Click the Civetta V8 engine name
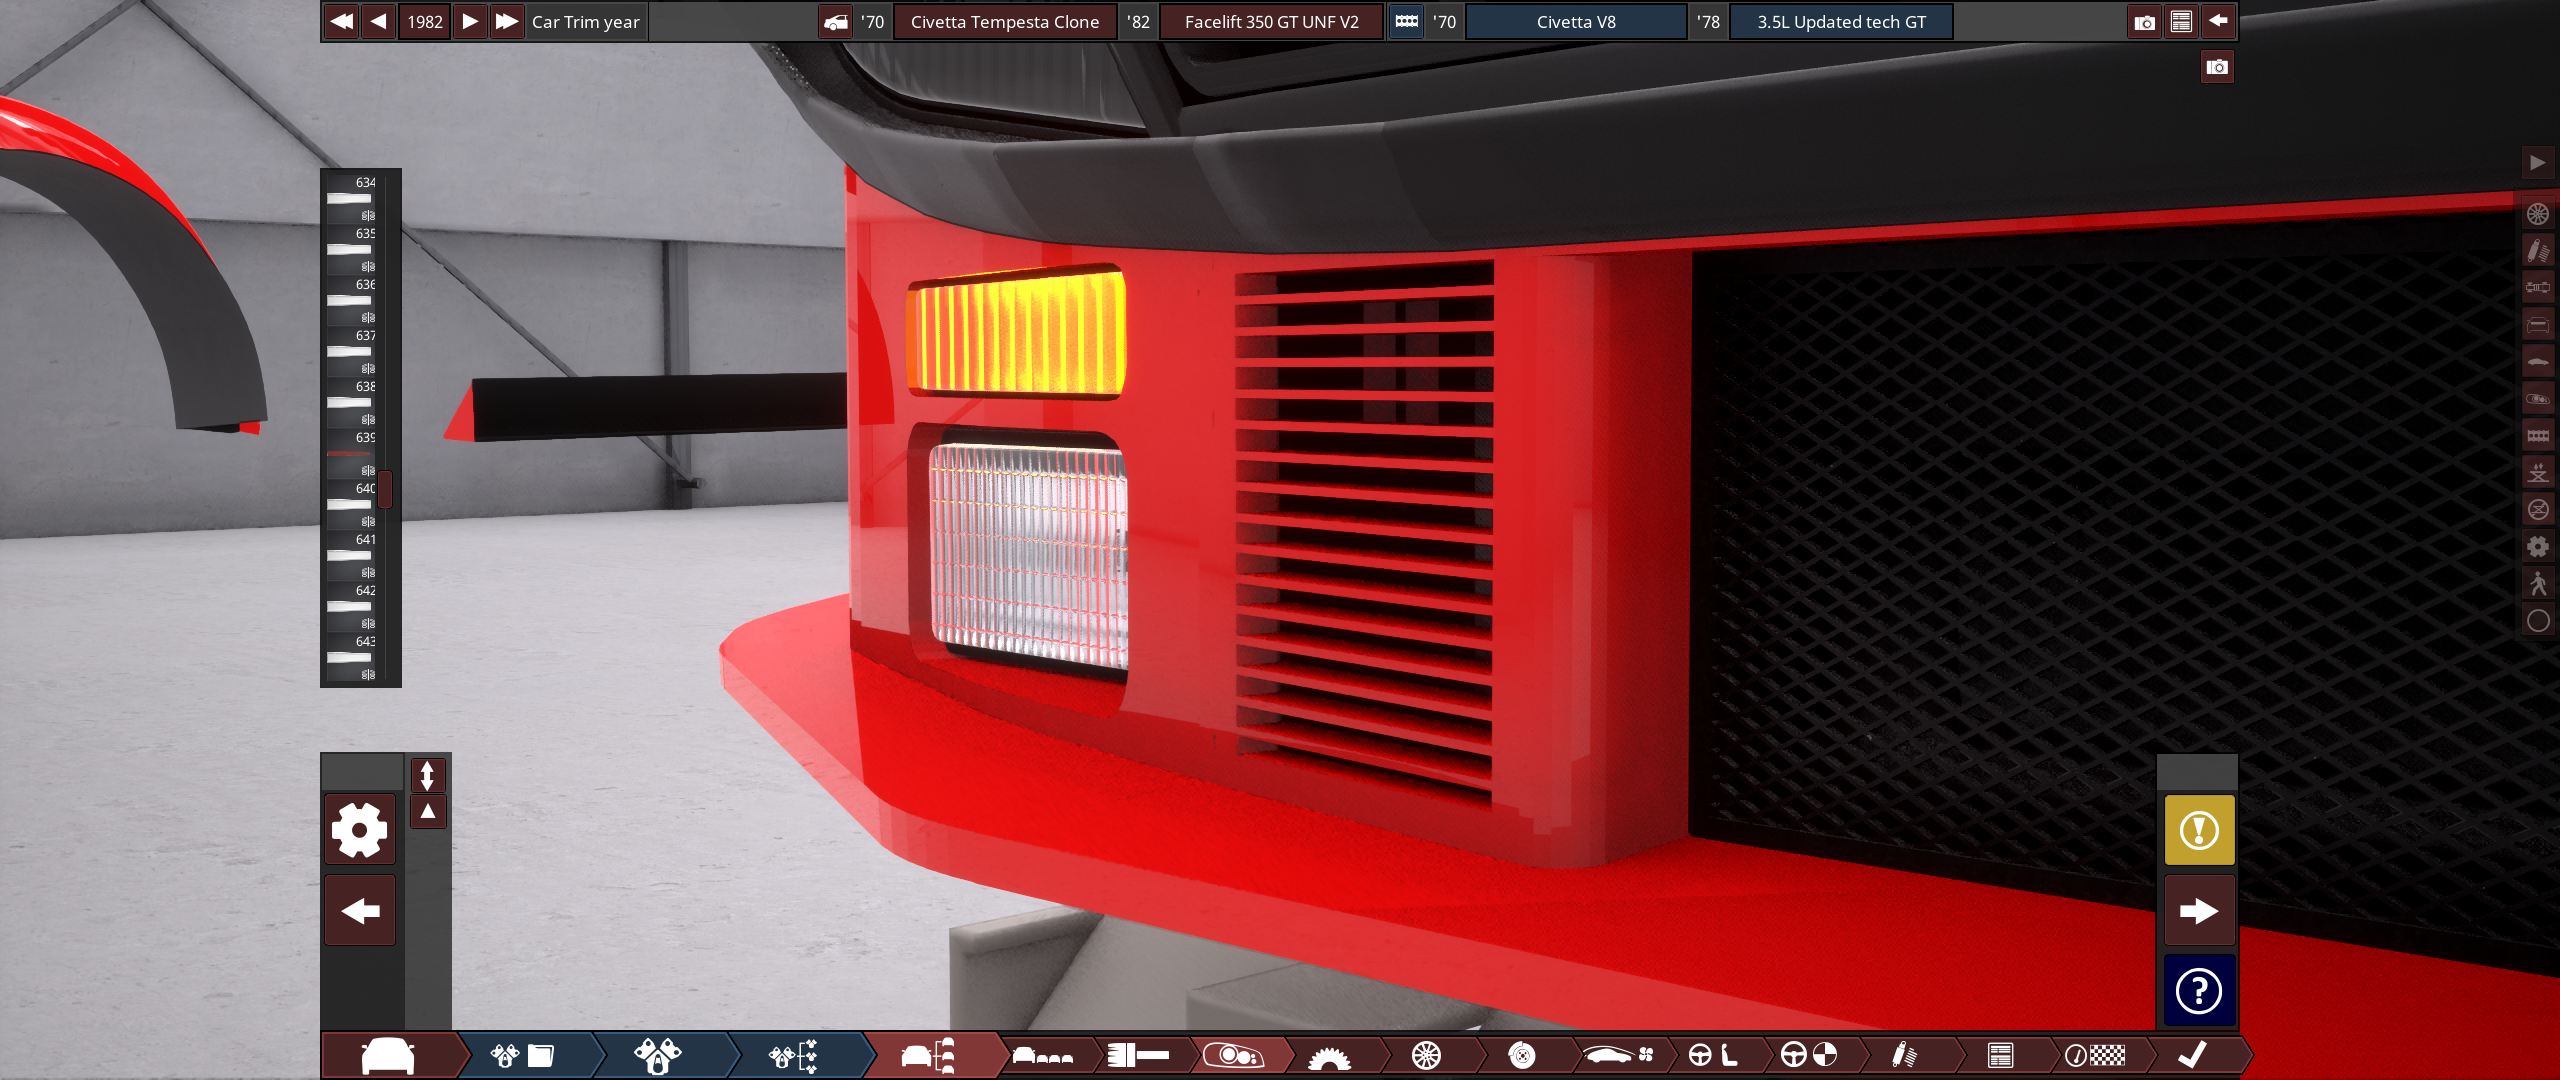Viewport: 2560px width, 1080px height. pos(1576,22)
